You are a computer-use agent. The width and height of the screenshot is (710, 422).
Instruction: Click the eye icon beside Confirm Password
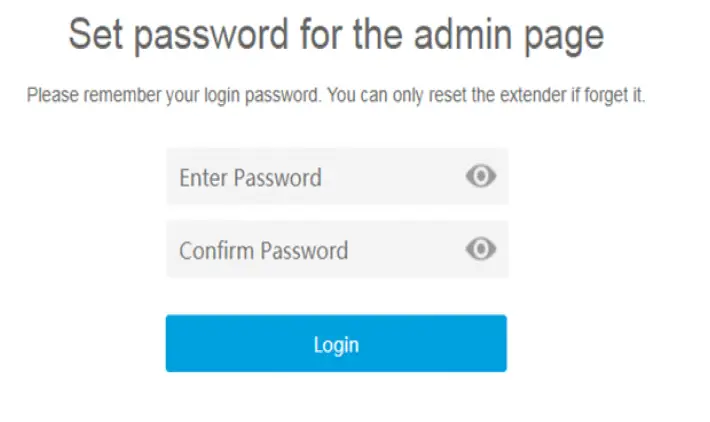coord(481,249)
